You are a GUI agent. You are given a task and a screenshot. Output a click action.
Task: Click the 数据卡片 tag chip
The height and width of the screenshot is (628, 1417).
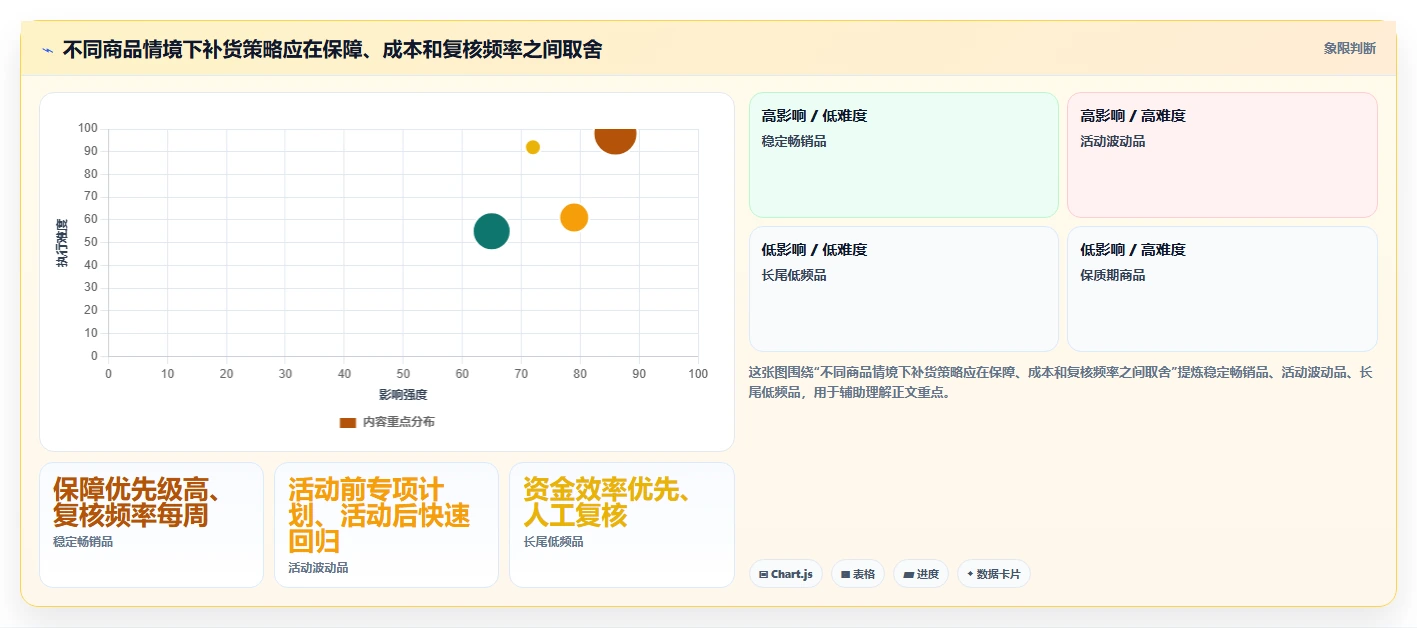(x=993, y=574)
